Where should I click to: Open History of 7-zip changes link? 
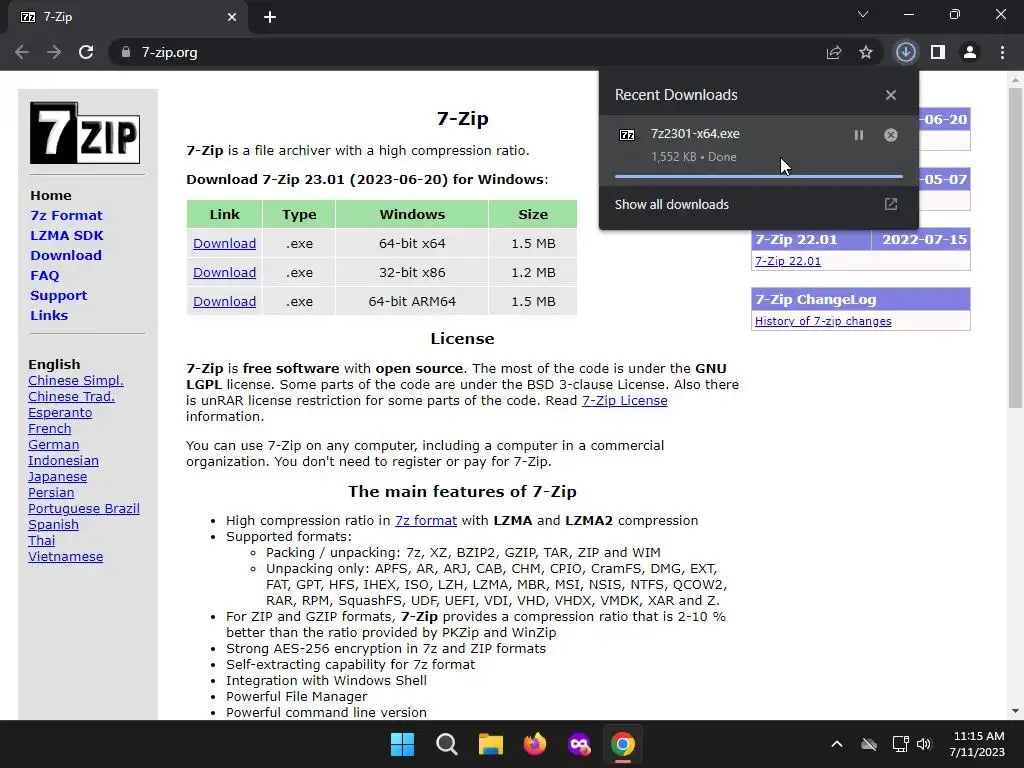click(823, 321)
